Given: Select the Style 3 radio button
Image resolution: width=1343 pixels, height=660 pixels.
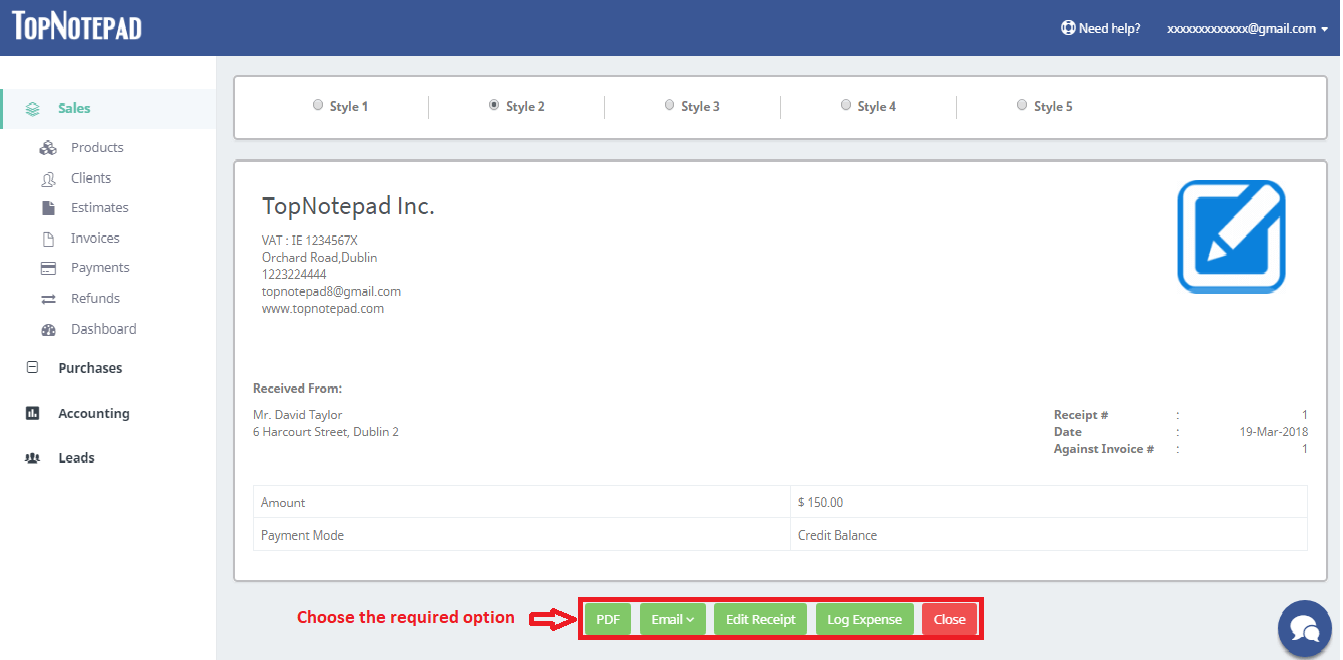Looking at the screenshot, I should [670, 104].
